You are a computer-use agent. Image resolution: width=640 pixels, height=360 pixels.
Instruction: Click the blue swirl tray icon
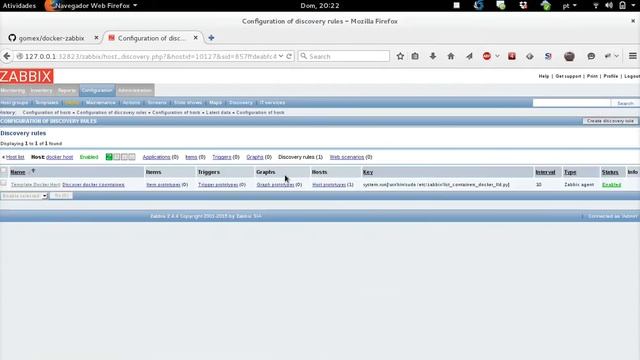pos(478,5)
